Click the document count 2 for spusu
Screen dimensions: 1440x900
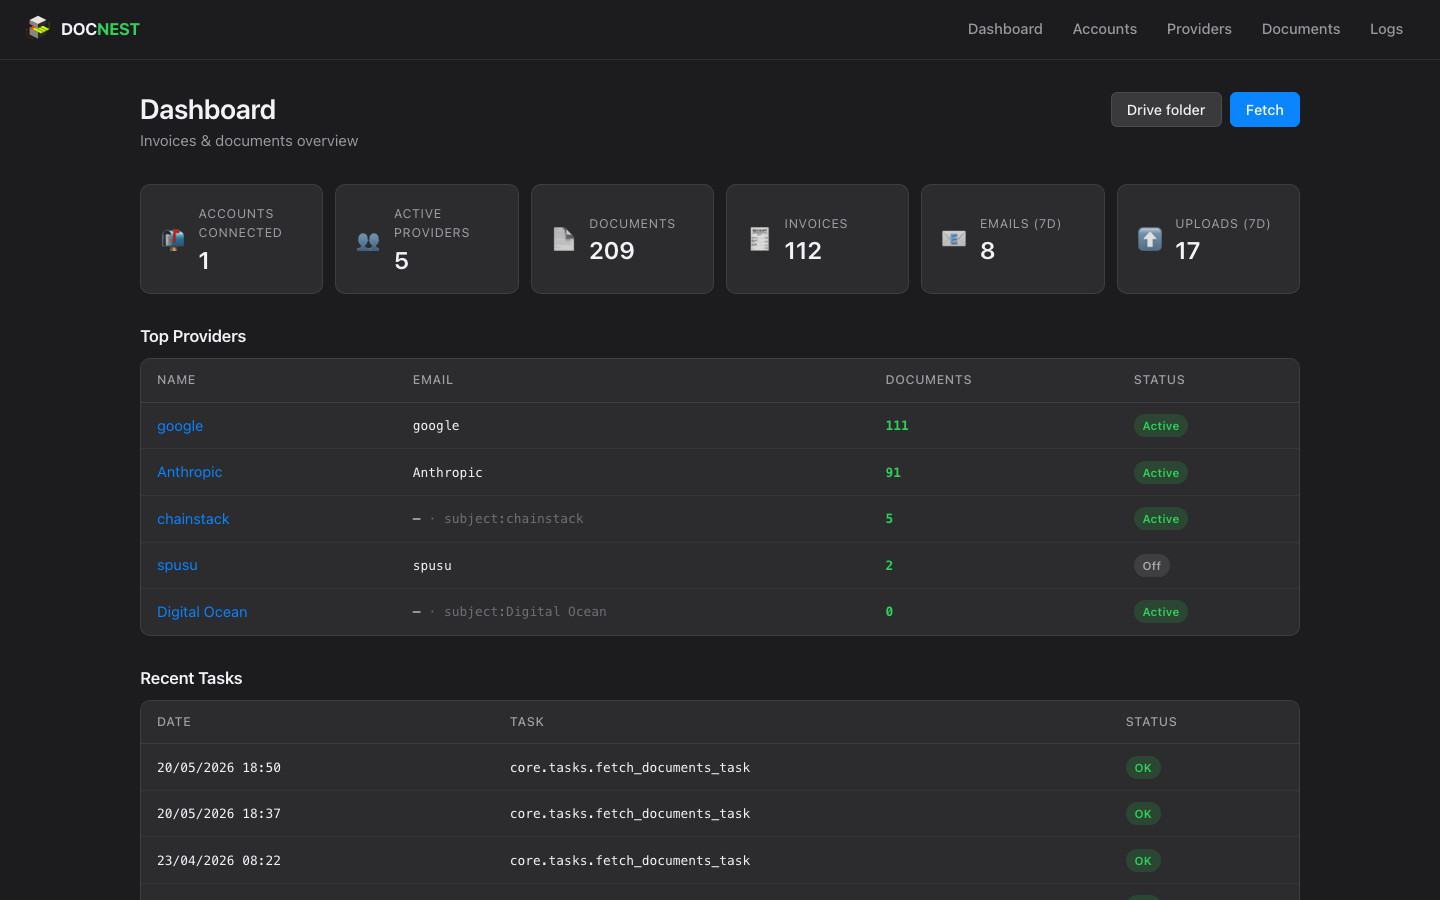click(x=889, y=565)
